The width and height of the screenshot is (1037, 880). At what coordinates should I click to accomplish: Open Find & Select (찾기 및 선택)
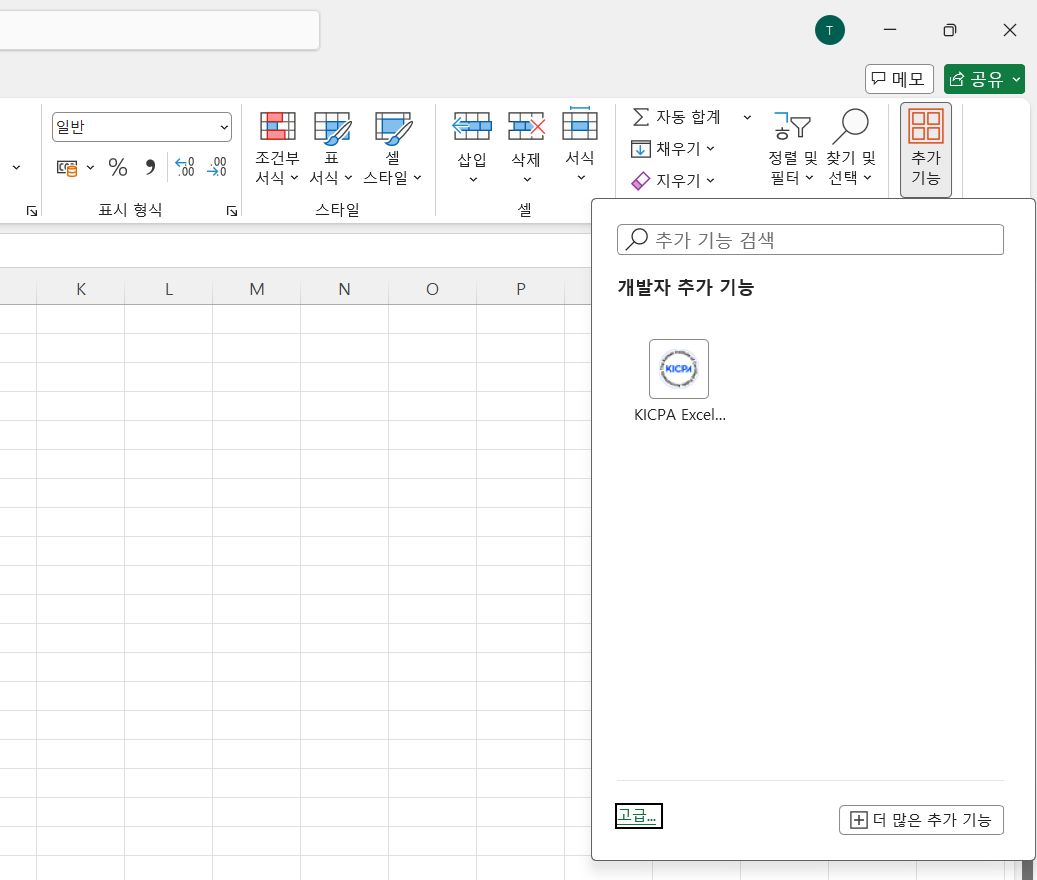(850, 148)
